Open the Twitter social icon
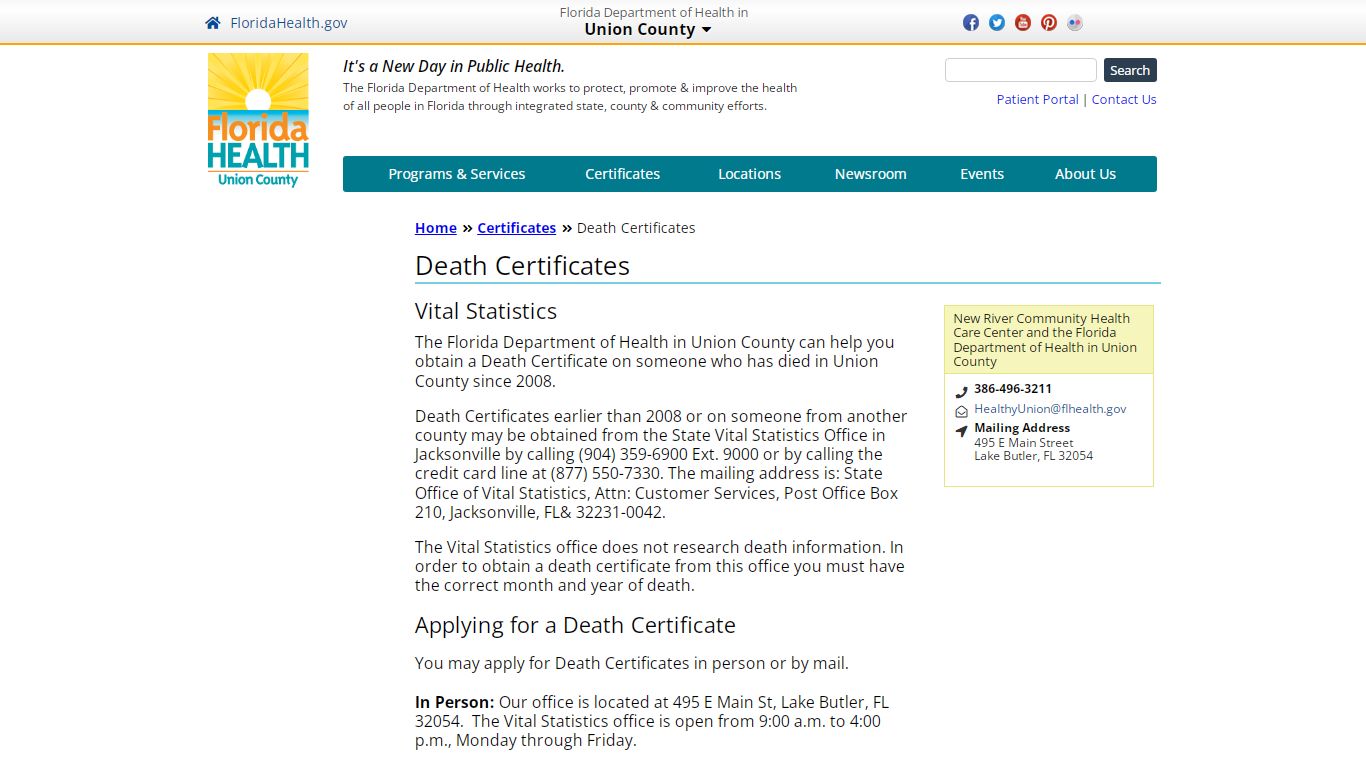The width and height of the screenshot is (1366, 768). (997, 23)
